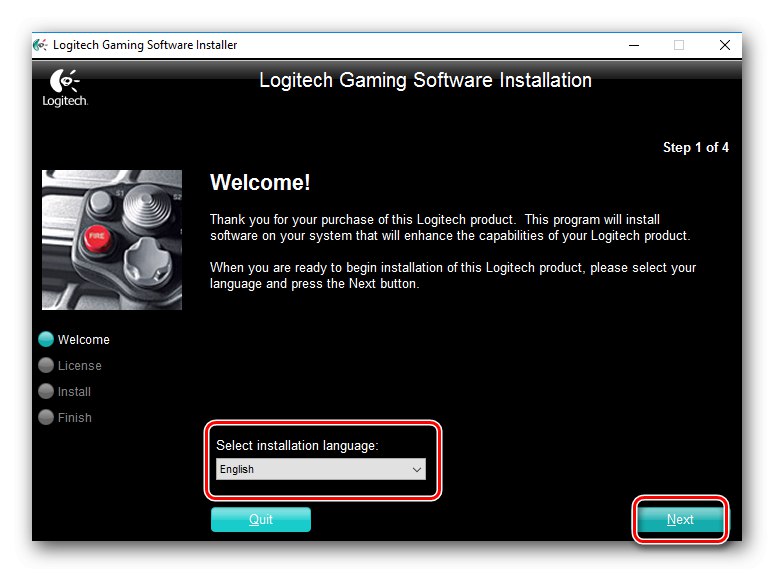This screenshot has height=573, width=774.
Task: Click the gamepad product image
Action: (x=112, y=240)
